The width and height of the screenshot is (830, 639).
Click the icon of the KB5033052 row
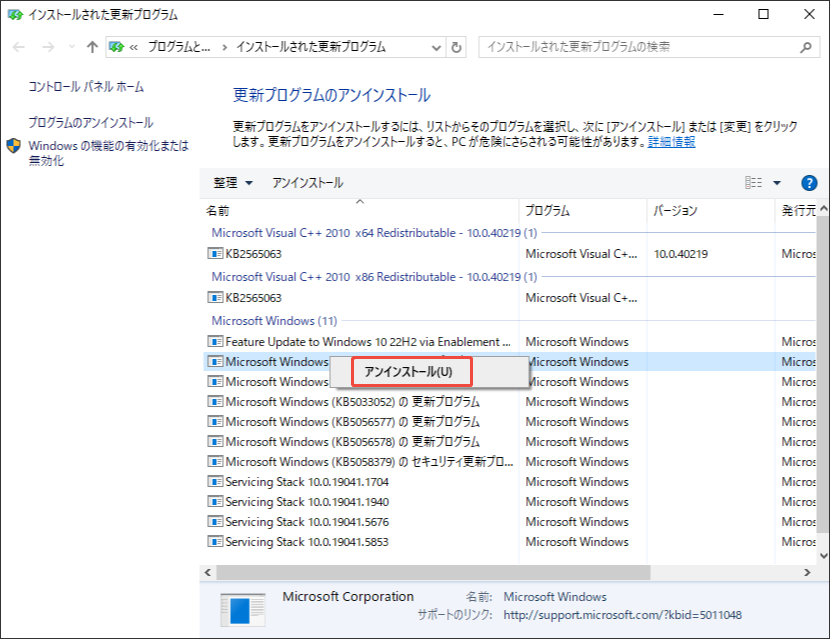tap(215, 402)
